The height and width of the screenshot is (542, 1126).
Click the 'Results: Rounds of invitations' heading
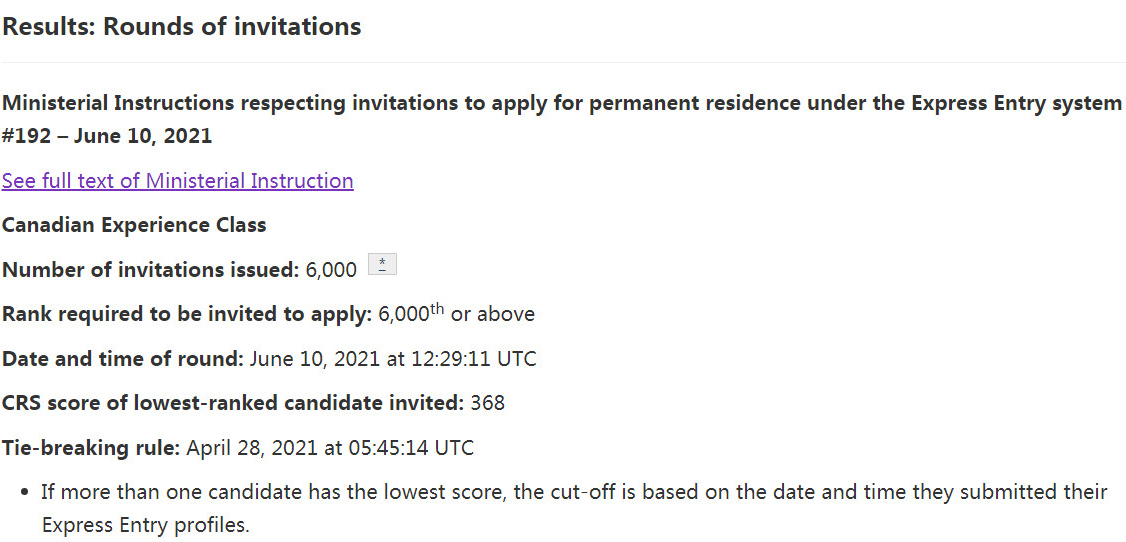[181, 27]
